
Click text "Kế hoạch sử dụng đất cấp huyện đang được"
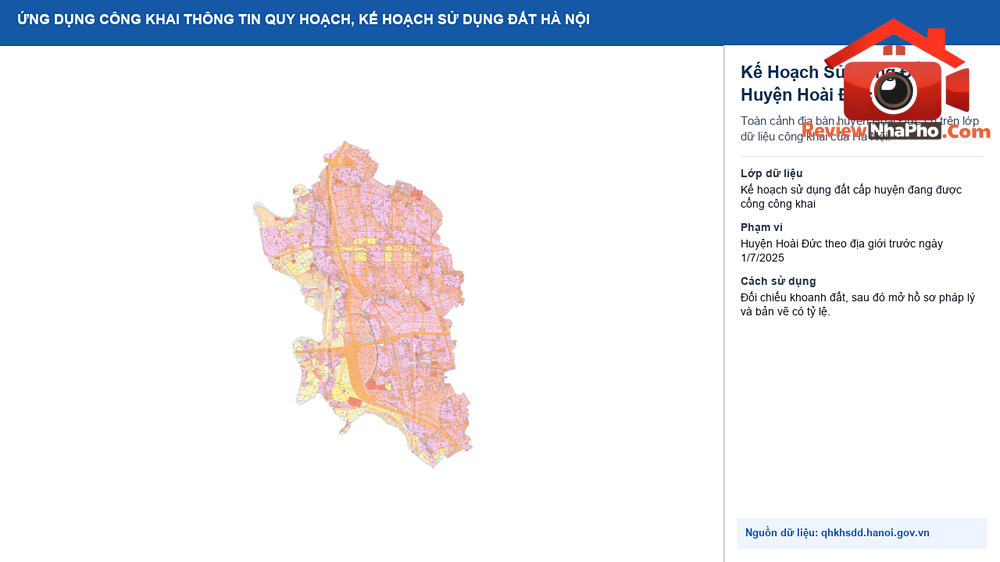coord(851,190)
